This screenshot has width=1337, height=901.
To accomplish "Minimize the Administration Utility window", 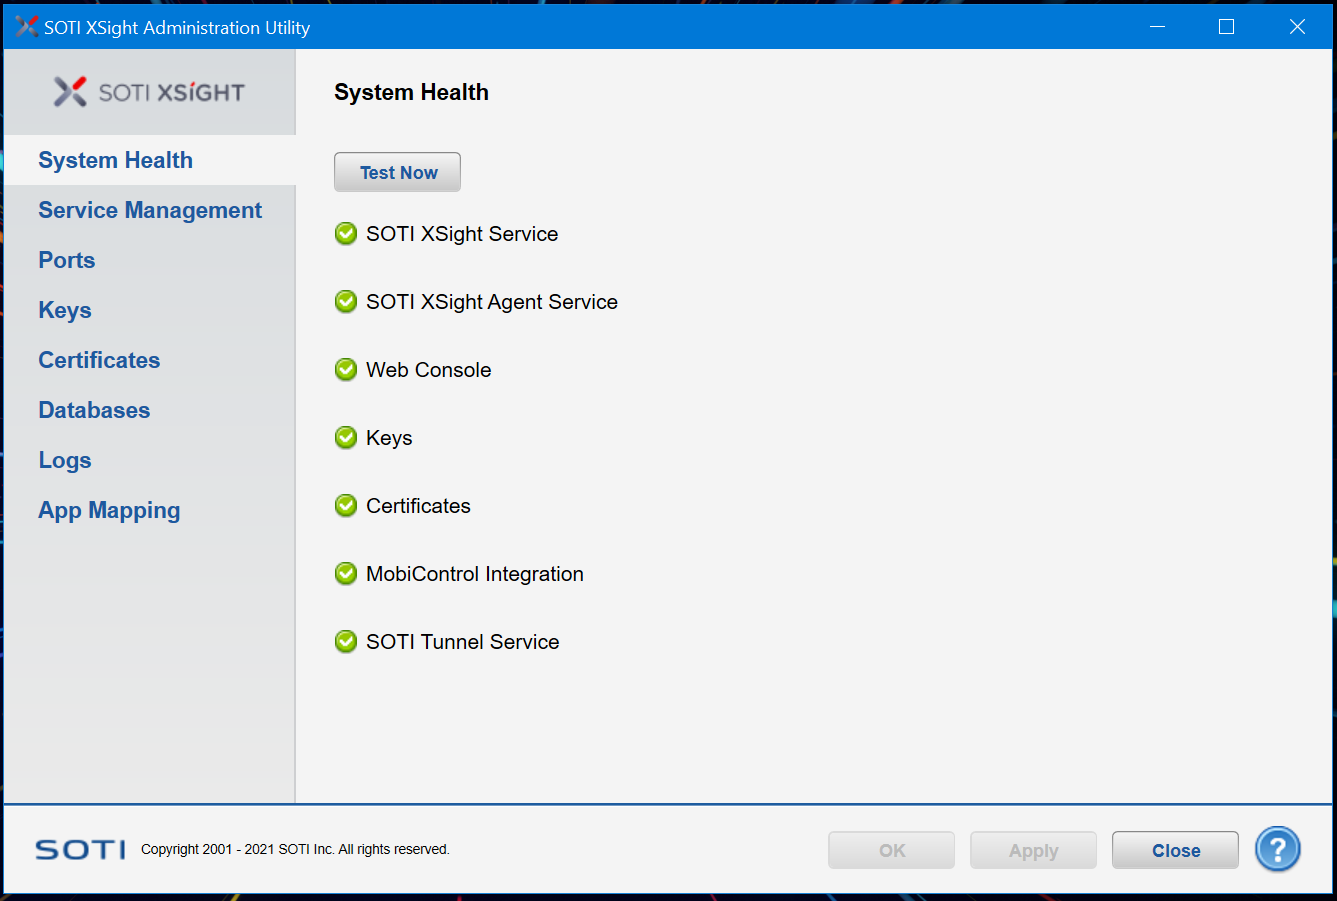I will click(x=1158, y=27).
